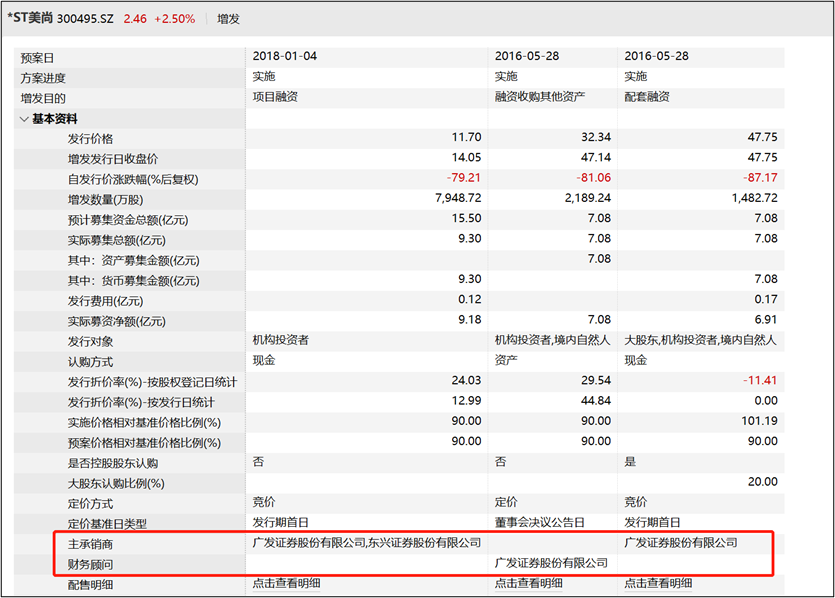
Task: Select the 融资收购其他资产 purpose cell
Action: (x=539, y=97)
